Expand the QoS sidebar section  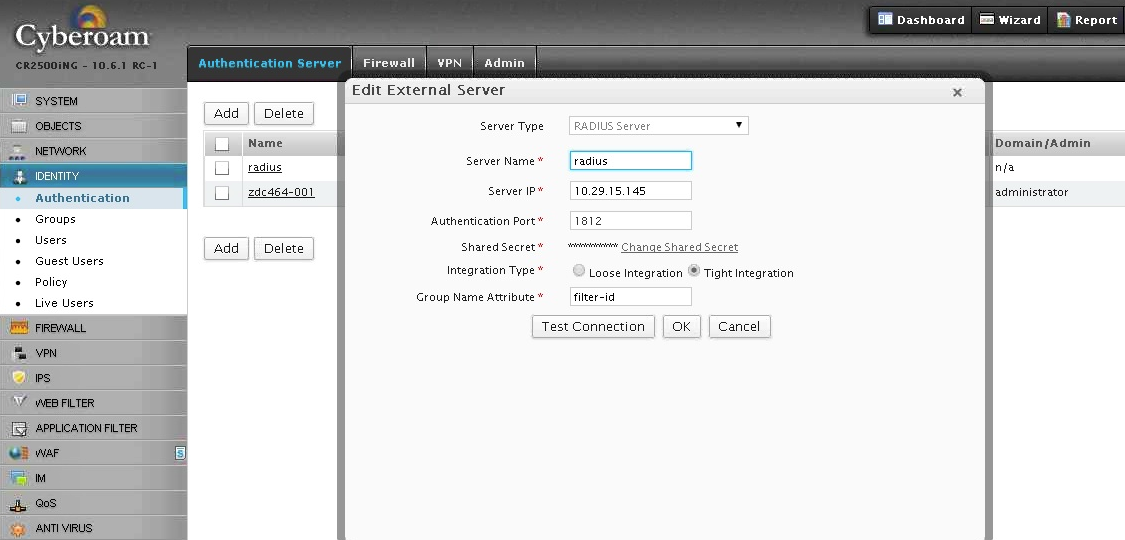coord(46,503)
